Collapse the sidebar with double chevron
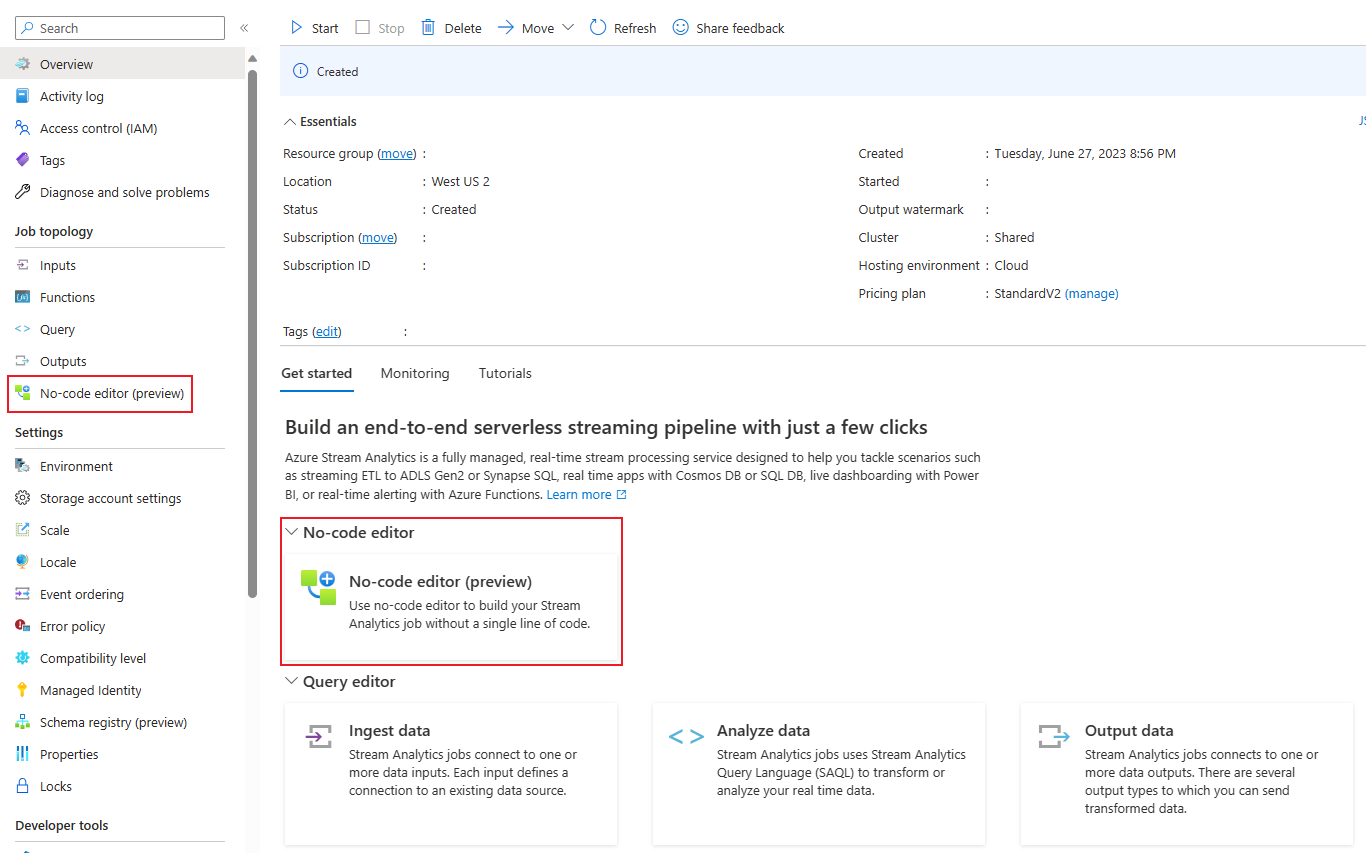This screenshot has height=853, width=1366. tap(244, 28)
